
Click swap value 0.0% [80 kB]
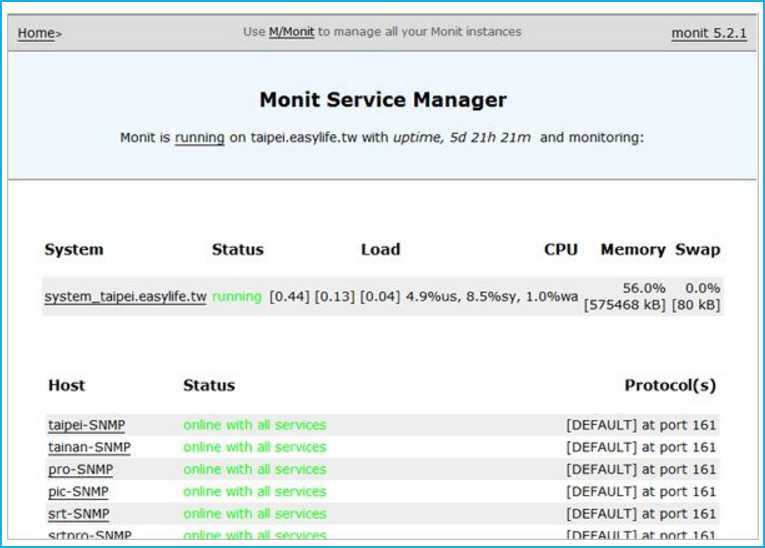pos(696,297)
